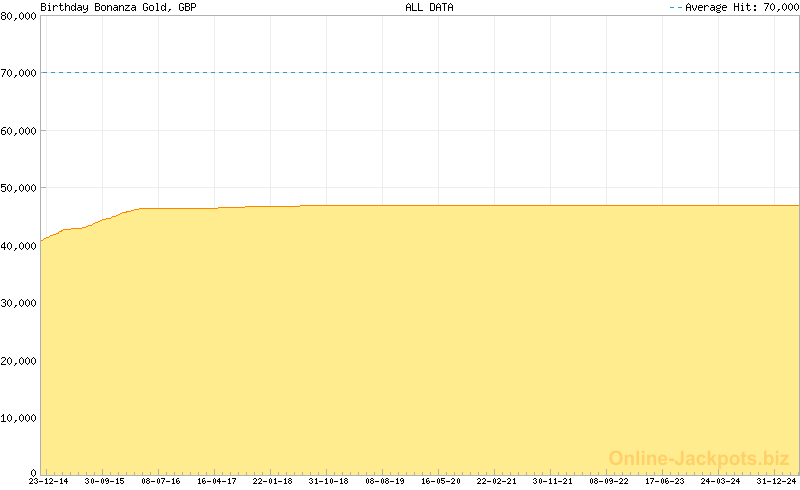This screenshot has height=490, width=800.
Task: Click the 16-05-20 x-axis date
Action: [441, 481]
